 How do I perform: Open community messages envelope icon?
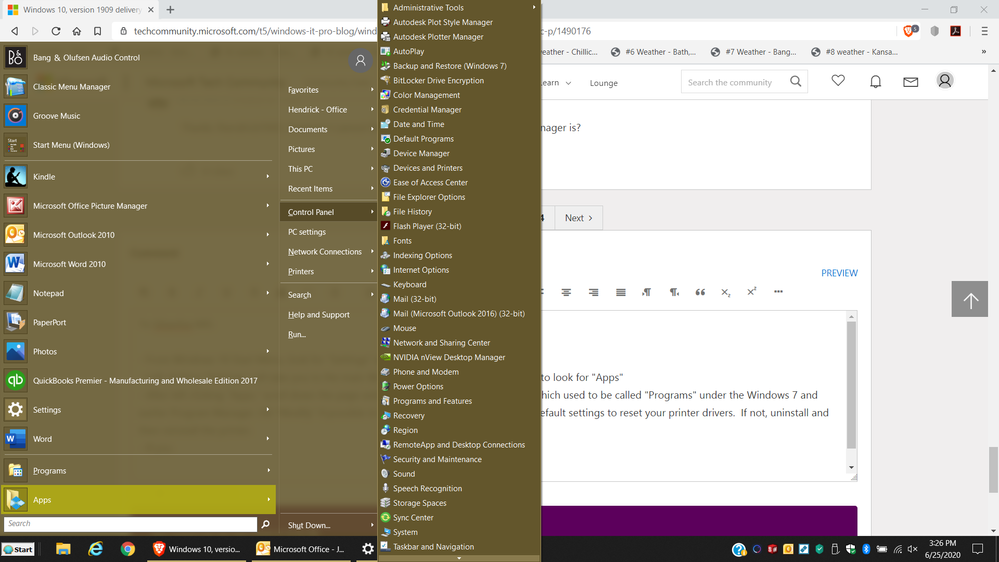click(910, 82)
